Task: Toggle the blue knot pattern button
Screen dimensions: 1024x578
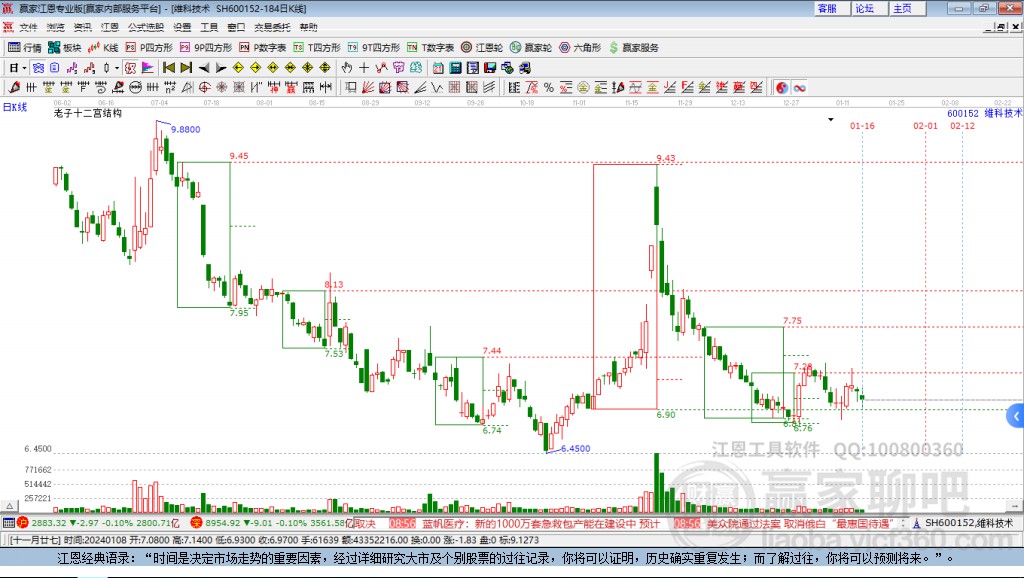Action: point(38,67)
